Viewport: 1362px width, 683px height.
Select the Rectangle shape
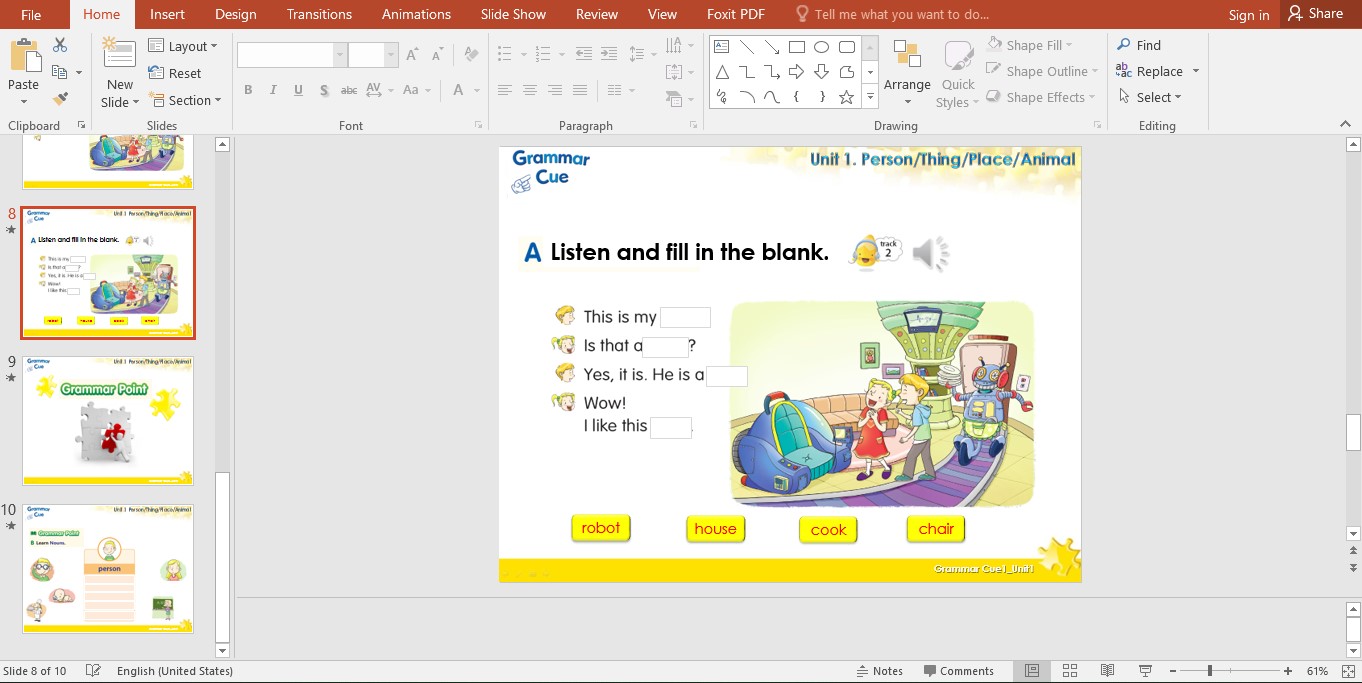click(x=797, y=46)
